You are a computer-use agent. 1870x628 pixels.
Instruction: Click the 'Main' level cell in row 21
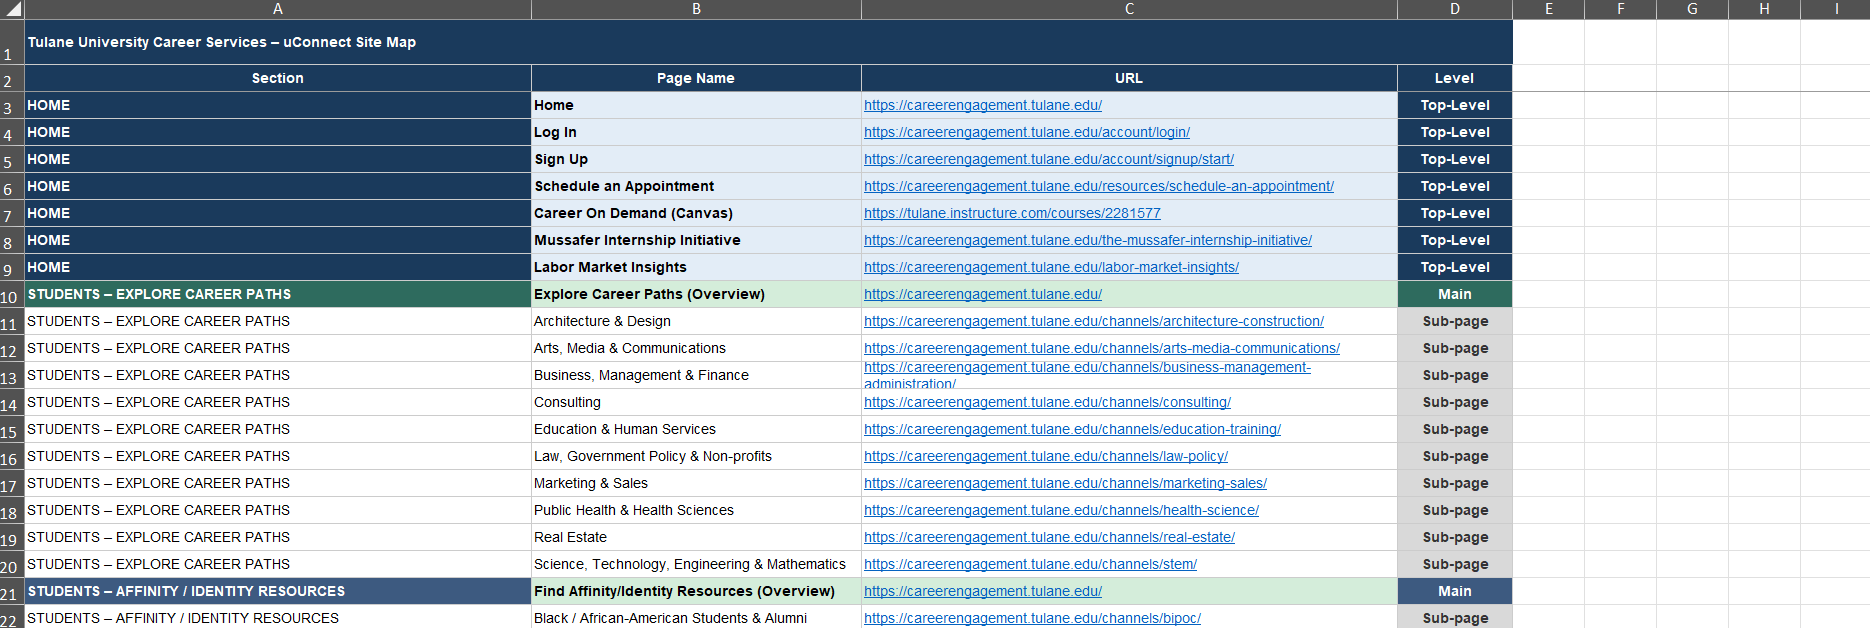point(1455,591)
